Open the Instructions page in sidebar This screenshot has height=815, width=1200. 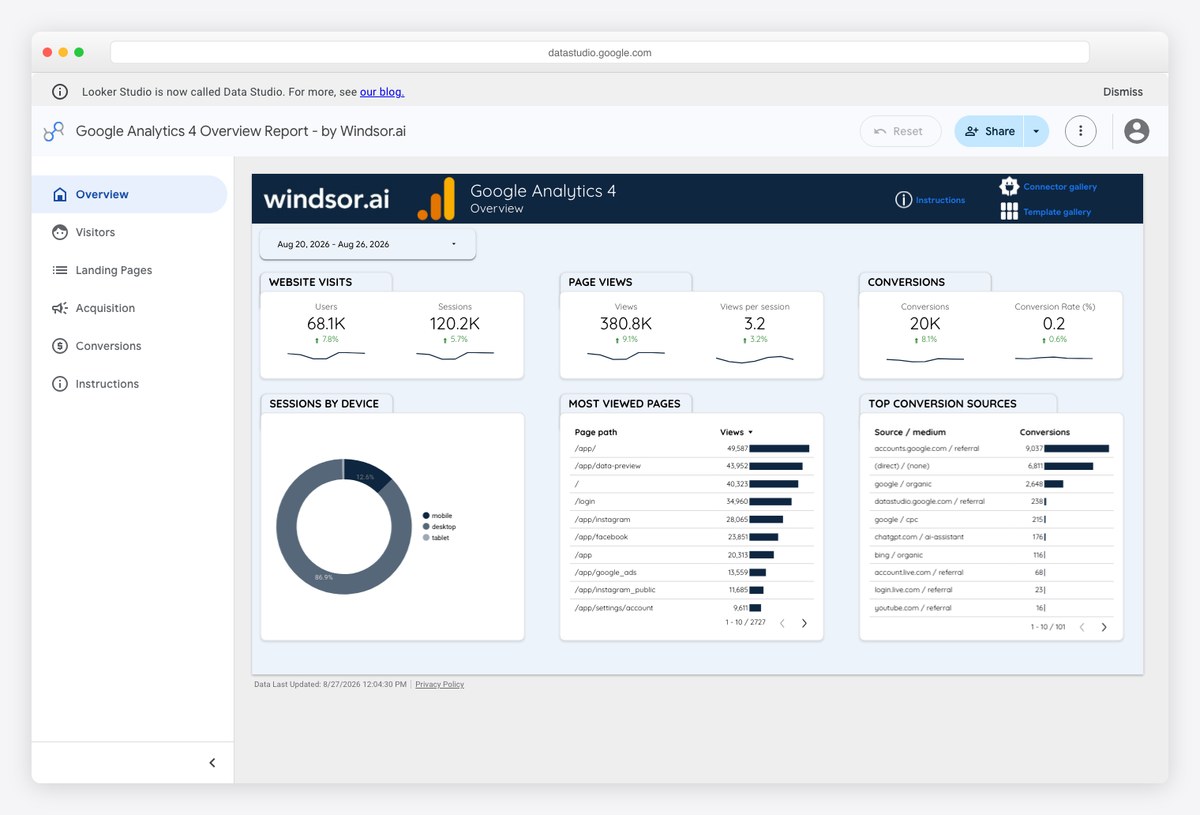[x=129, y=384]
